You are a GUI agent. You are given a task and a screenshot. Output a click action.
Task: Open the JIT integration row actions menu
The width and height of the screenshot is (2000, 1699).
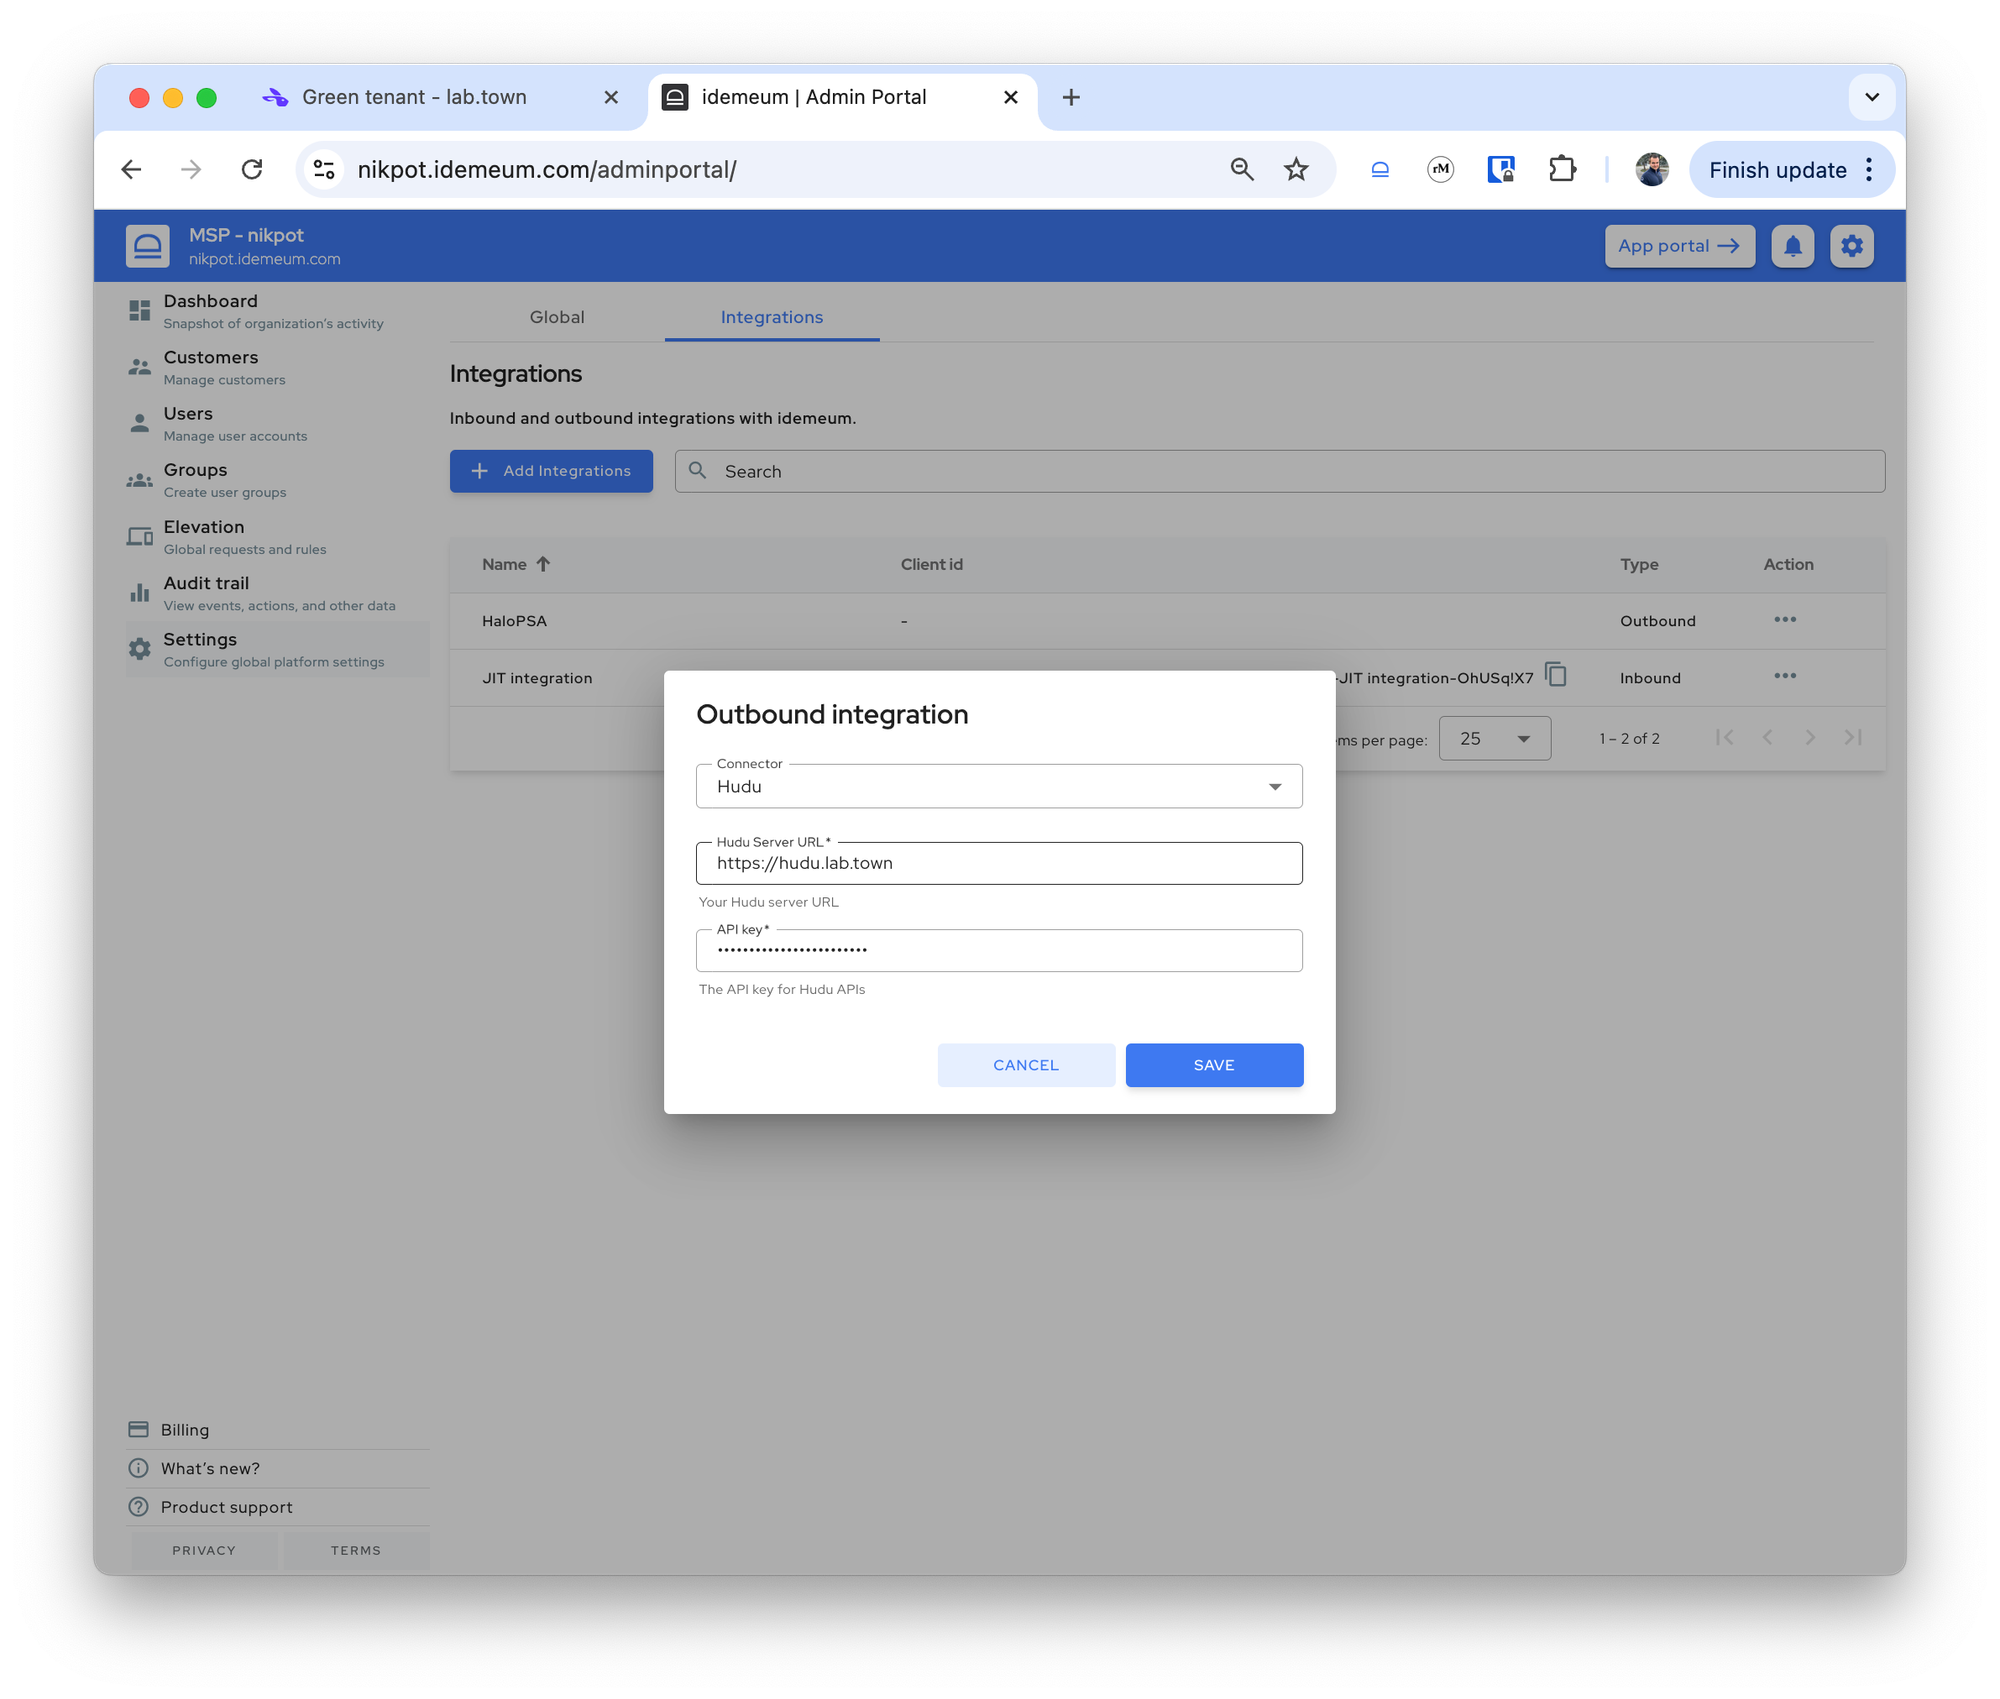pyautogui.click(x=1785, y=676)
